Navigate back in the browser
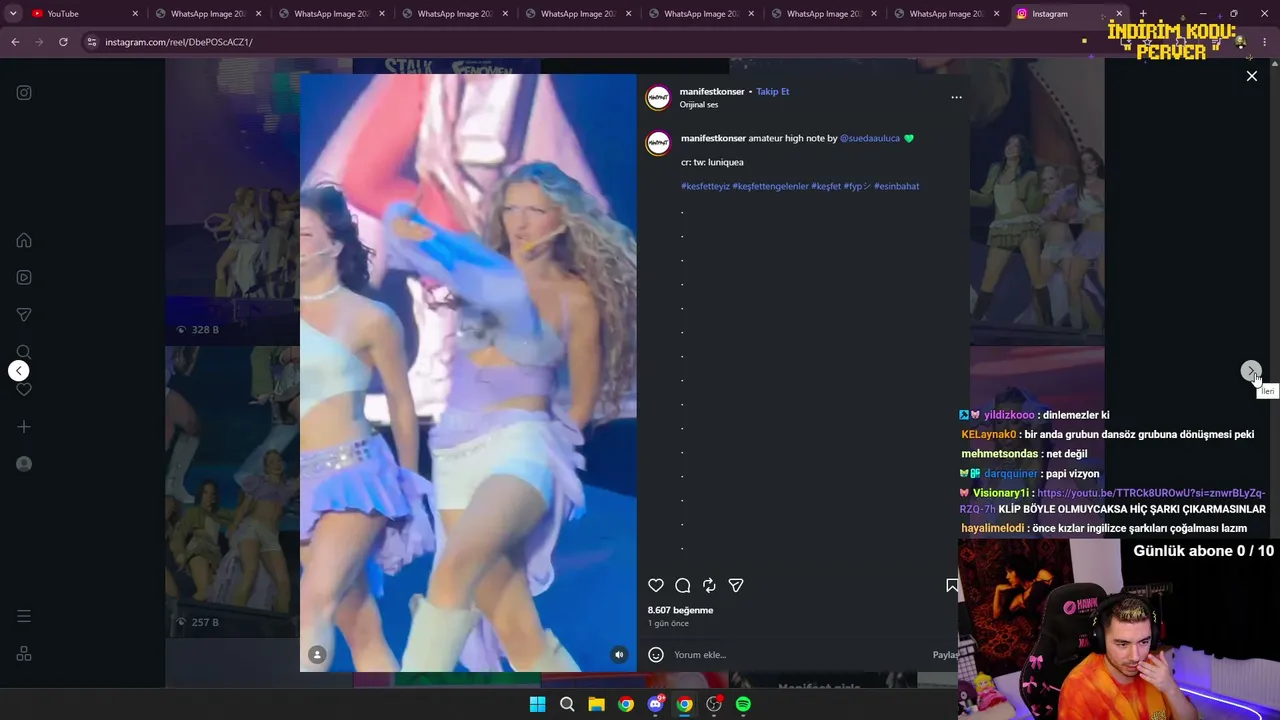The width and height of the screenshot is (1280, 720). (x=15, y=42)
